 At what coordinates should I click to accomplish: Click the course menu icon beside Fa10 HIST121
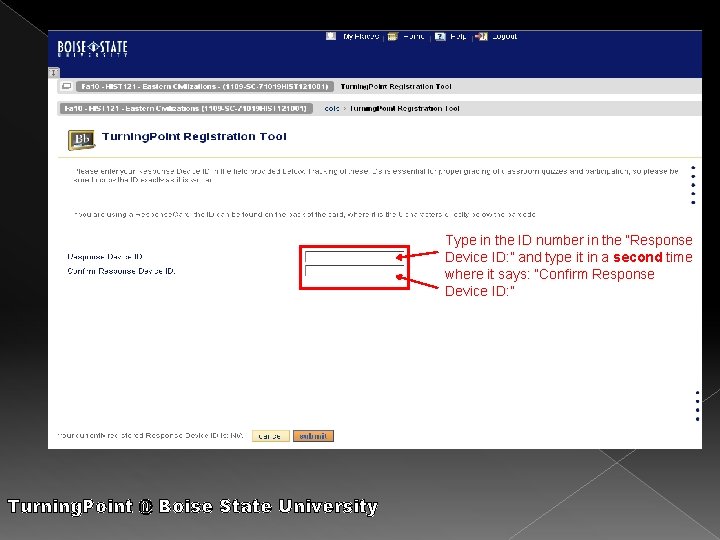(x=67, y=86)
